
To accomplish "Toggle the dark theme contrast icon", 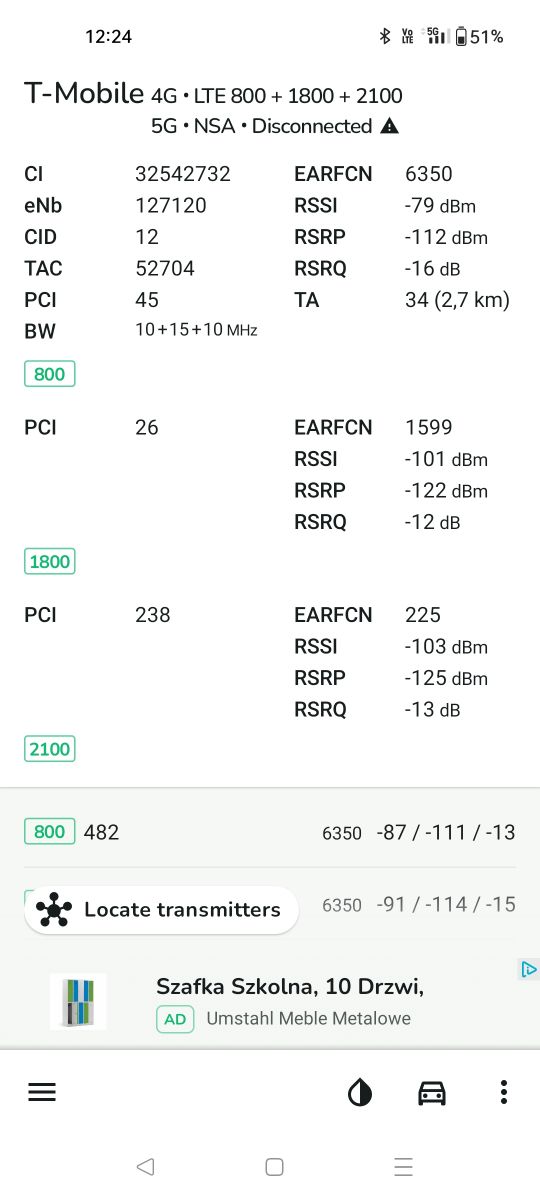I will pyautogui.click(x=360, y=1092).
